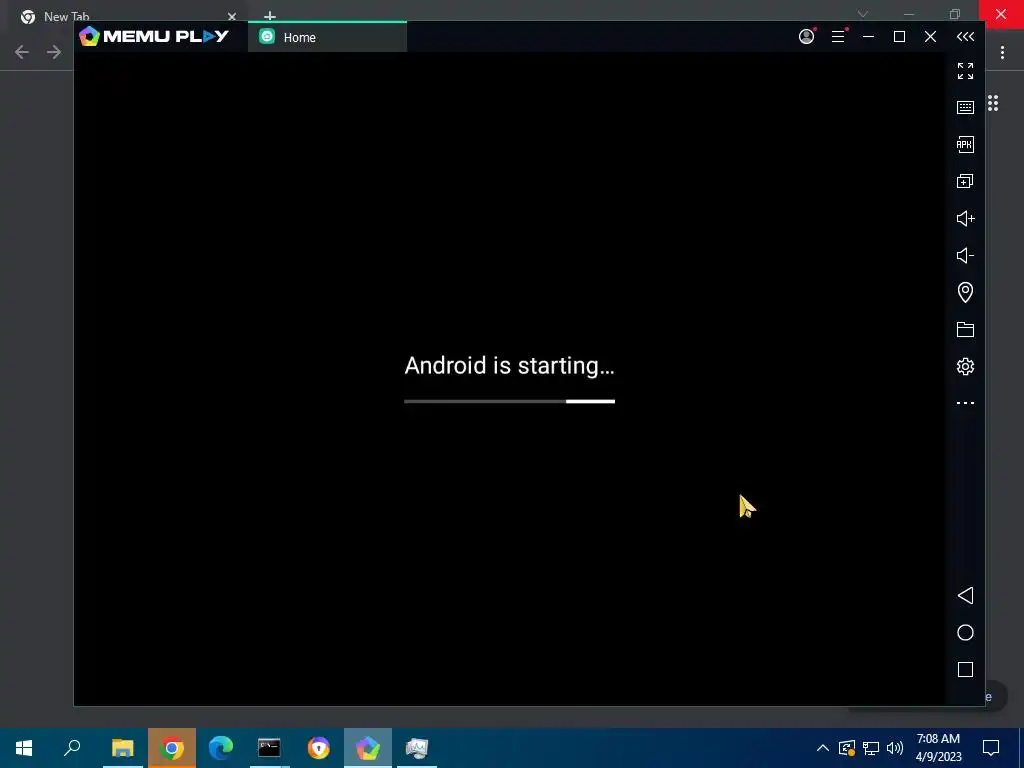The image size is (1024, 768).
Task: Expand Chrome tab search dropdown arrow
Action: click(x=863, y=14)
